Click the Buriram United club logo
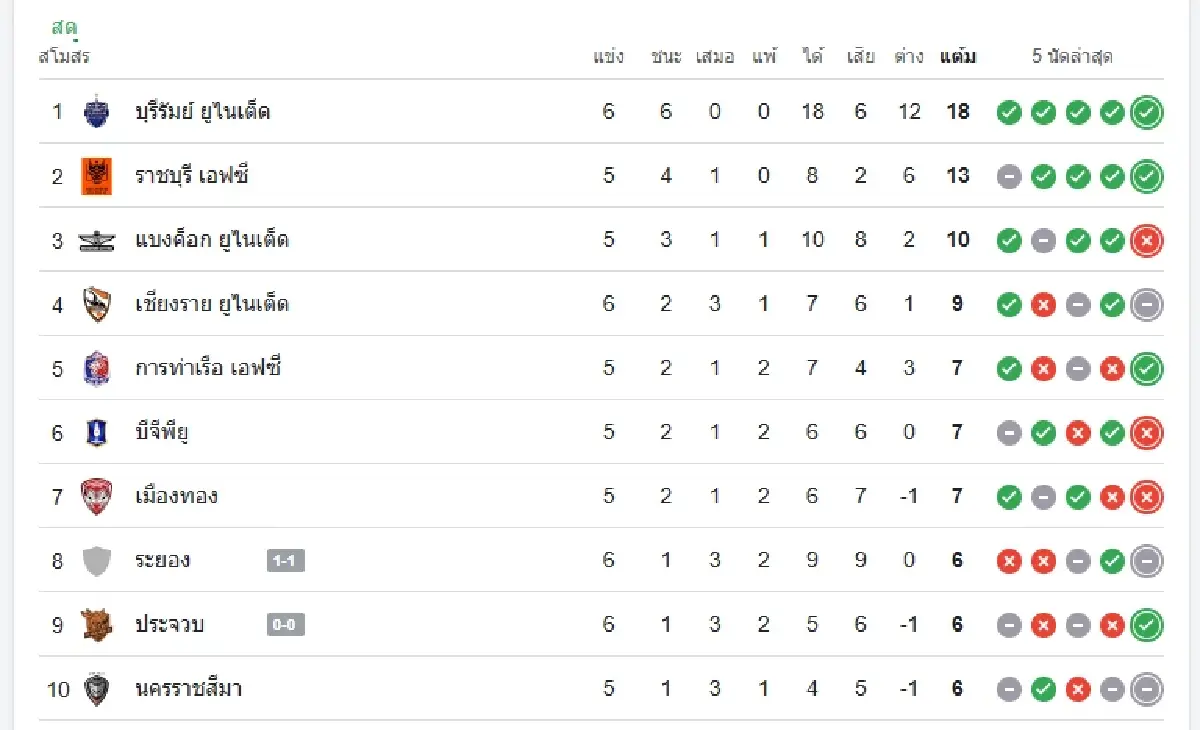Screen dimensions: 1200x730 click(x=96, y=111)
